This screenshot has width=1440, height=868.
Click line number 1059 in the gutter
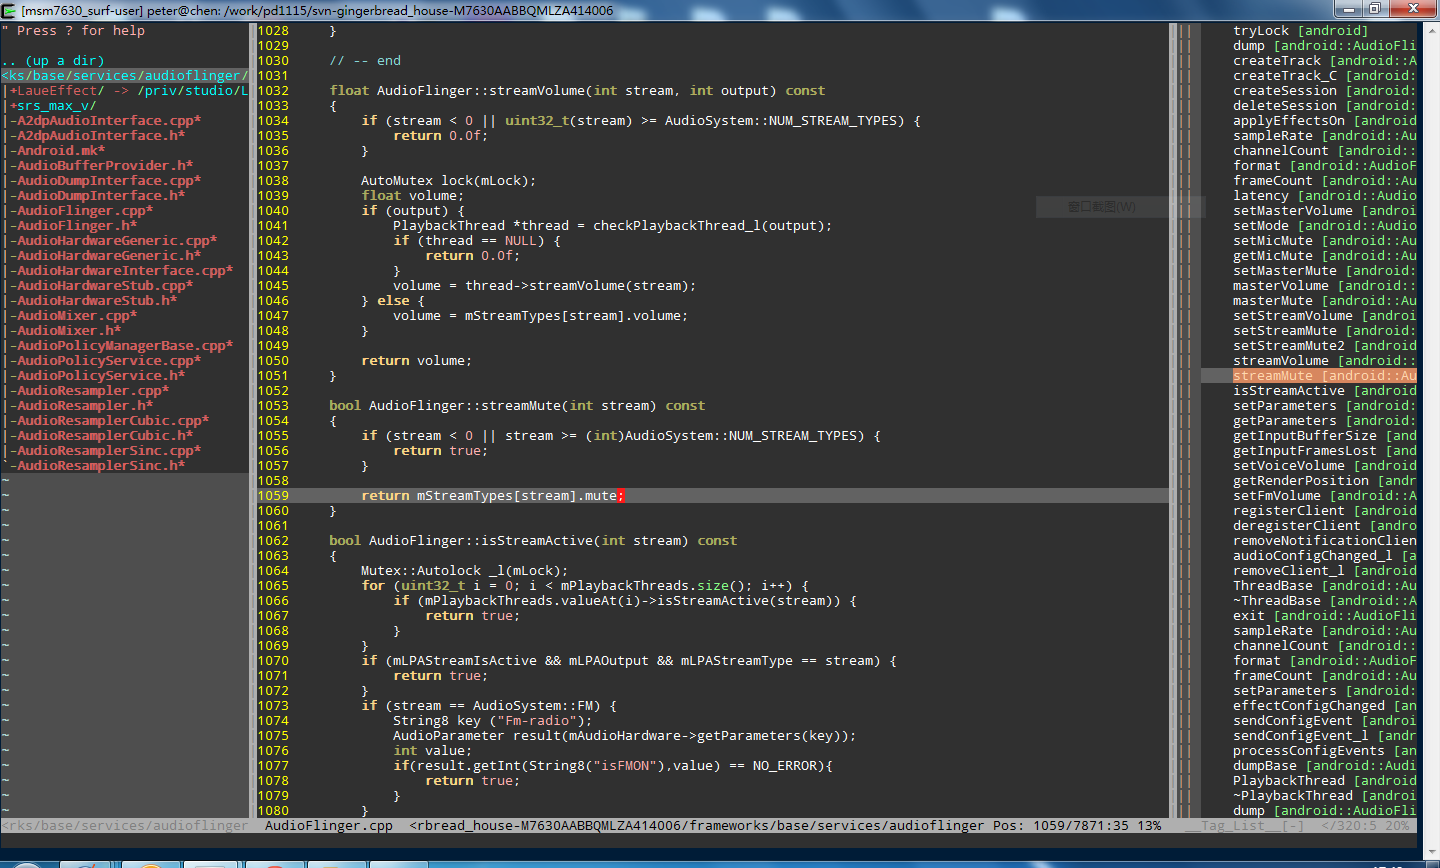click(x=273, y=496)
